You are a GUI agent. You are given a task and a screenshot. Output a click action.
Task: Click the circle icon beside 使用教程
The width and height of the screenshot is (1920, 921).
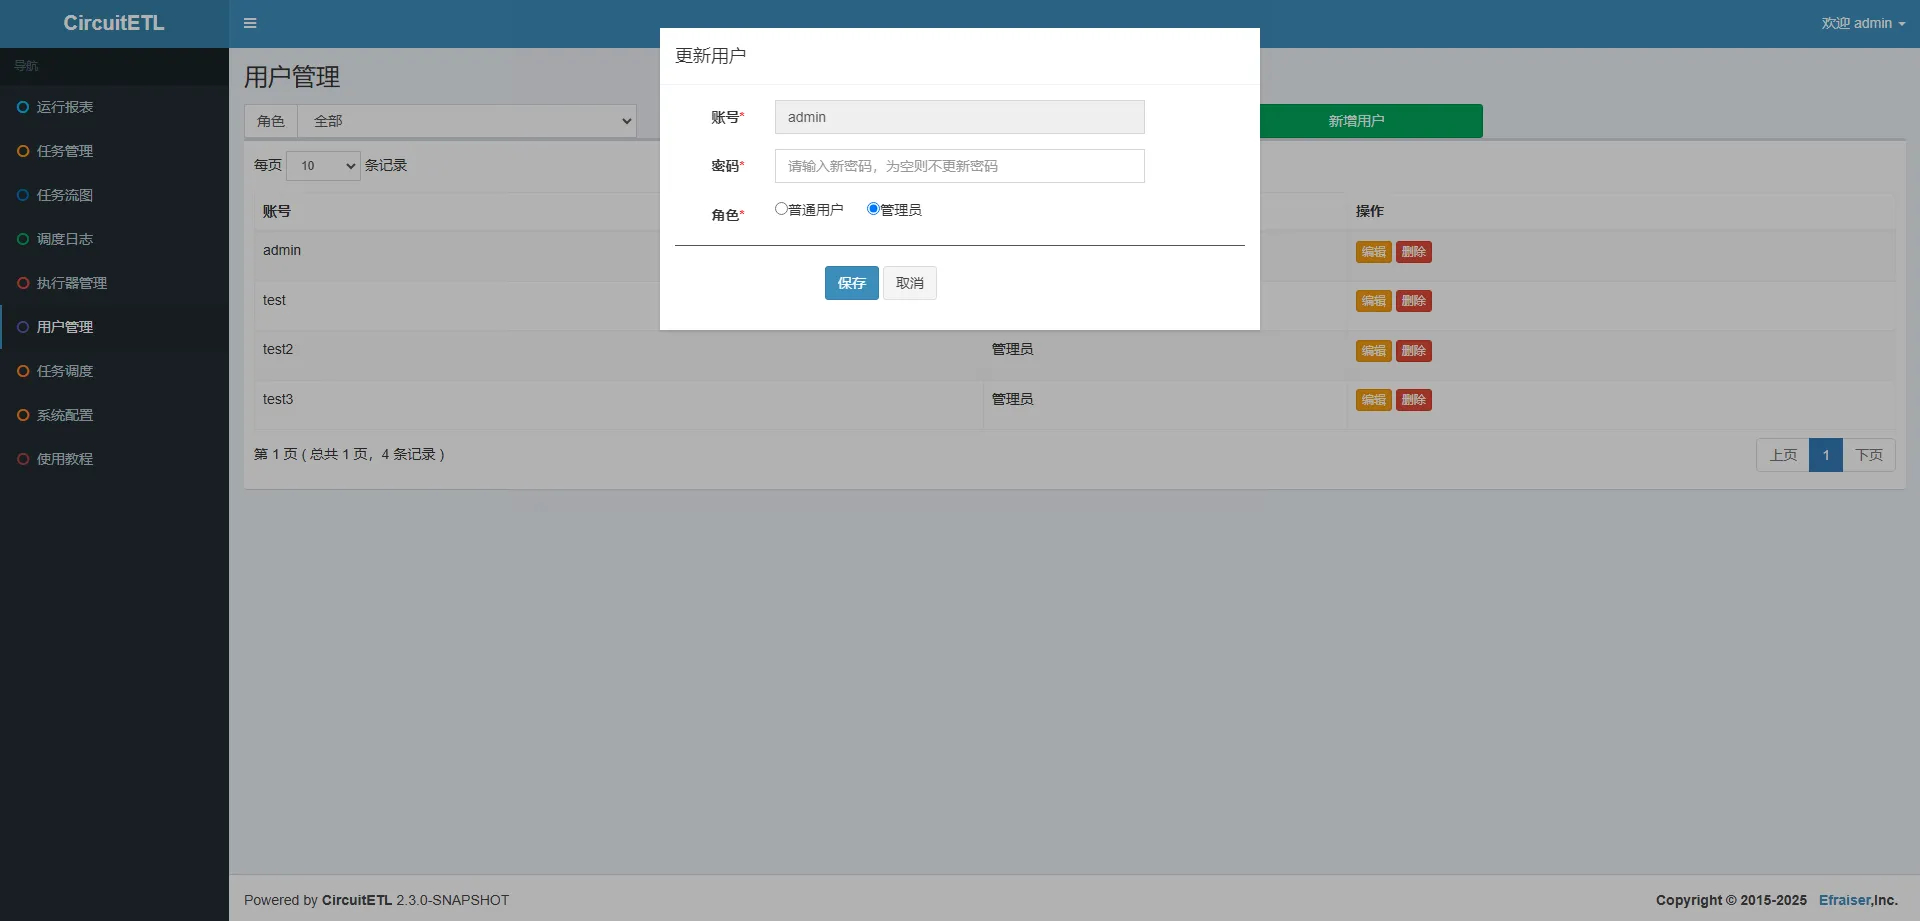(23, 459)
